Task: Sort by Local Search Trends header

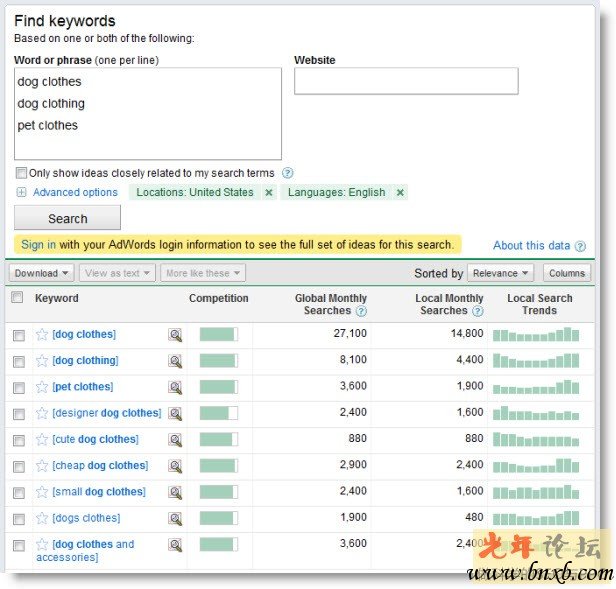Action: tap(539, 305)
